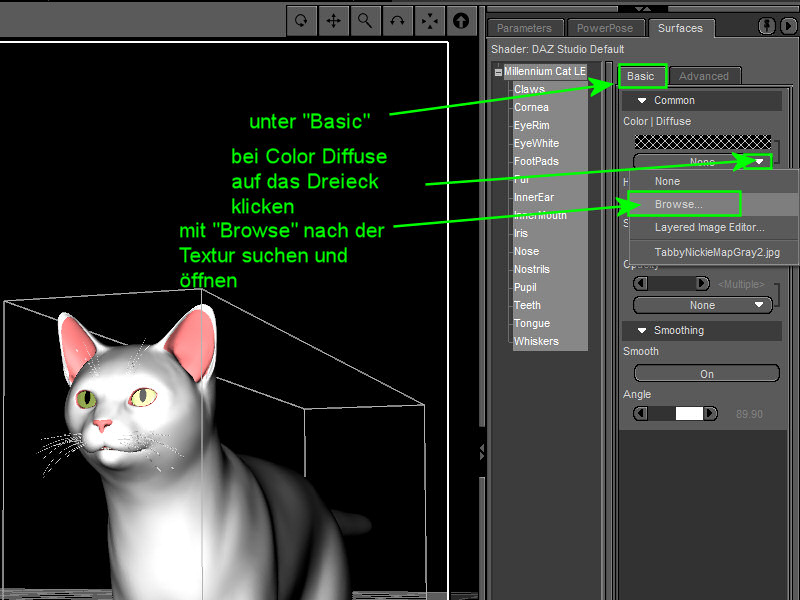Image resolution: width=800 pixels, height=600 pixels.
Task: Select the Claws surface
Action: tap(530, 89)
